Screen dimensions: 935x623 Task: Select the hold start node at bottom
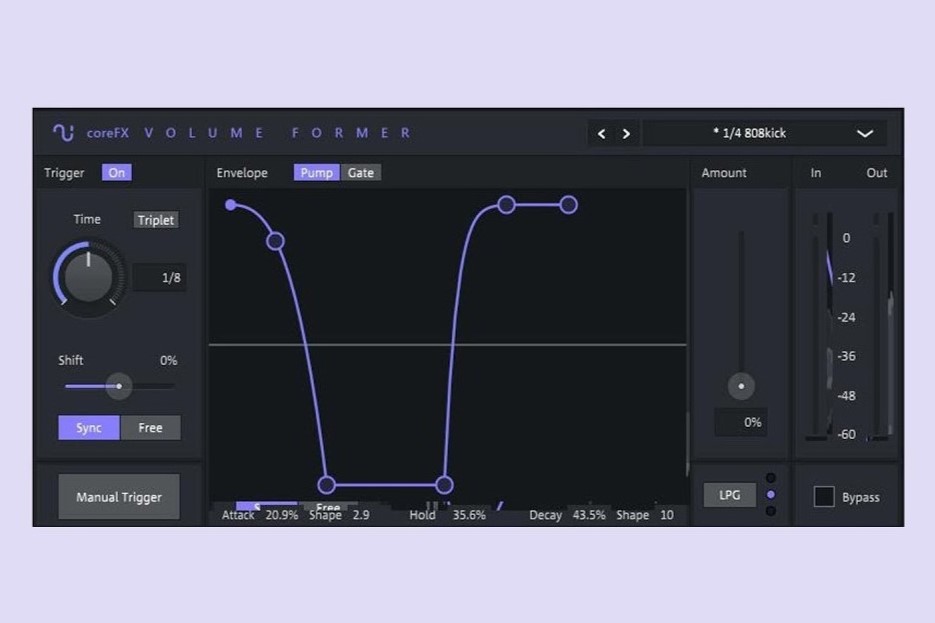click(x=326, y=485)
